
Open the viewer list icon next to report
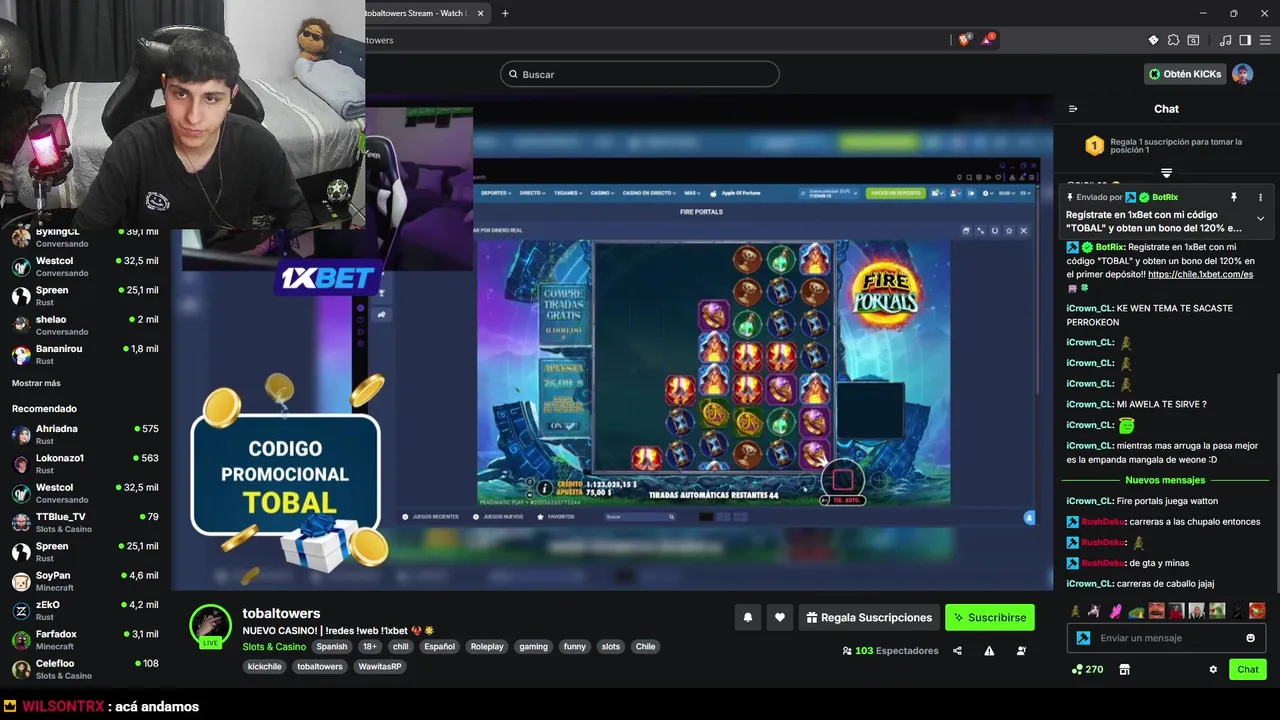point(1021,651)
